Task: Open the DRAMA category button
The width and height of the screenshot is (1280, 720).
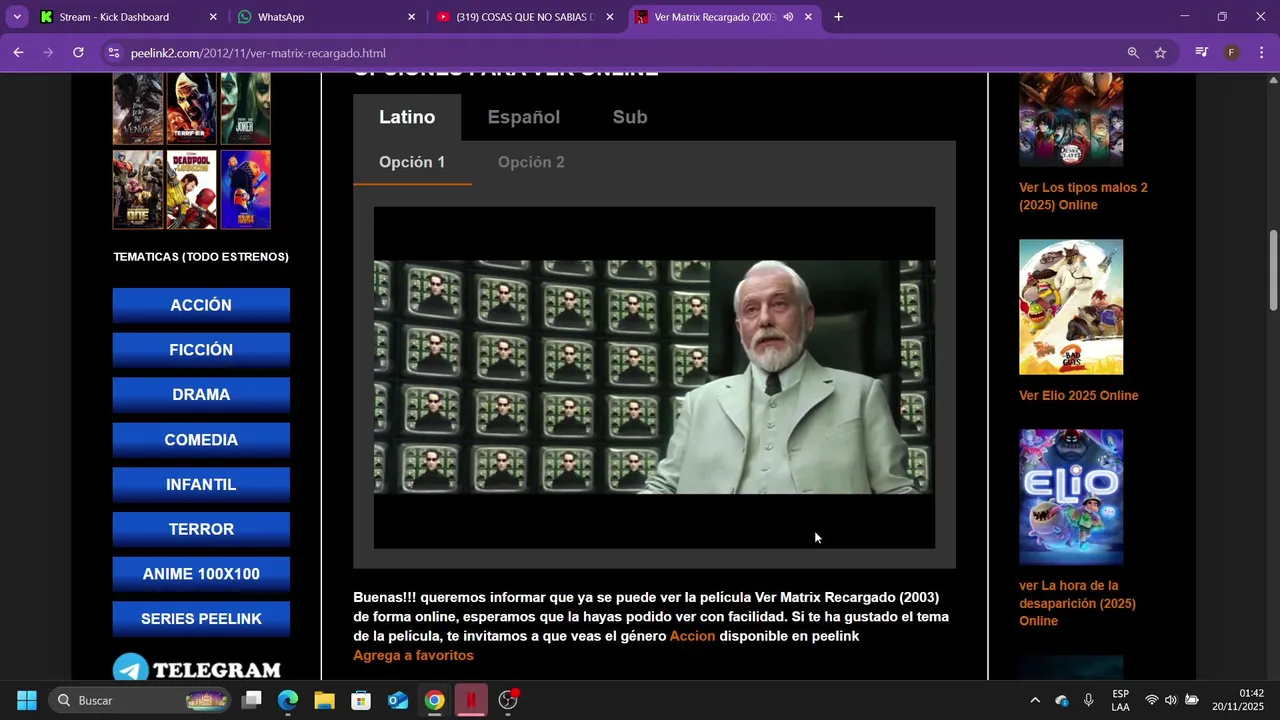Action: (201, 395)
